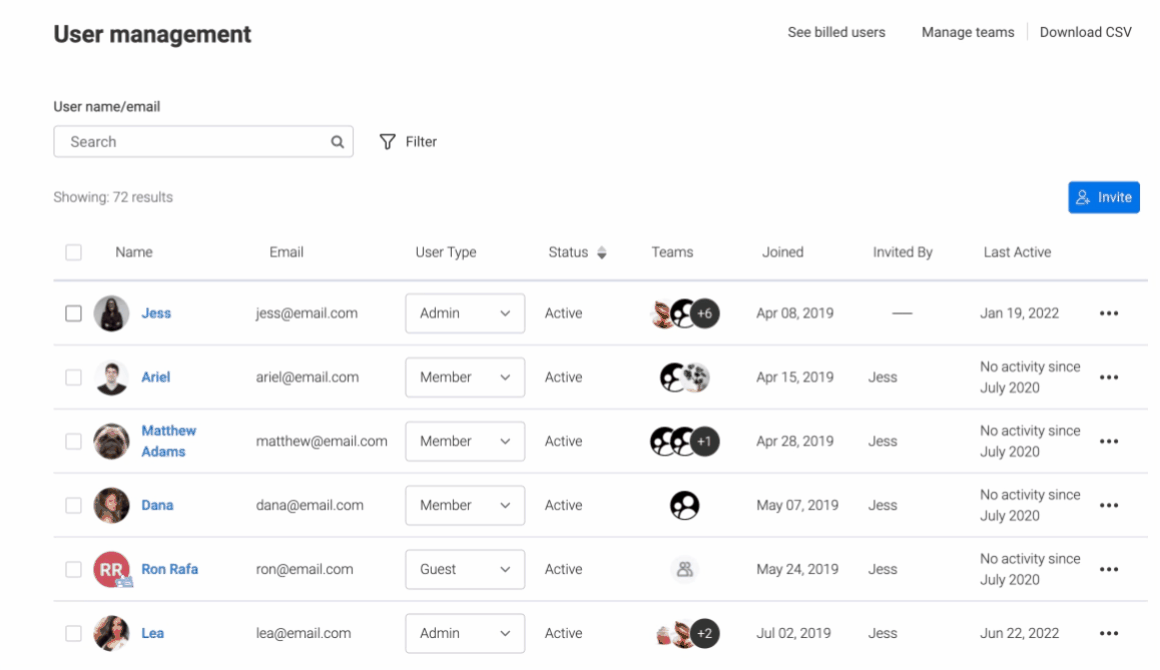Toggle the select-all header checkbox

click(73, 253)
